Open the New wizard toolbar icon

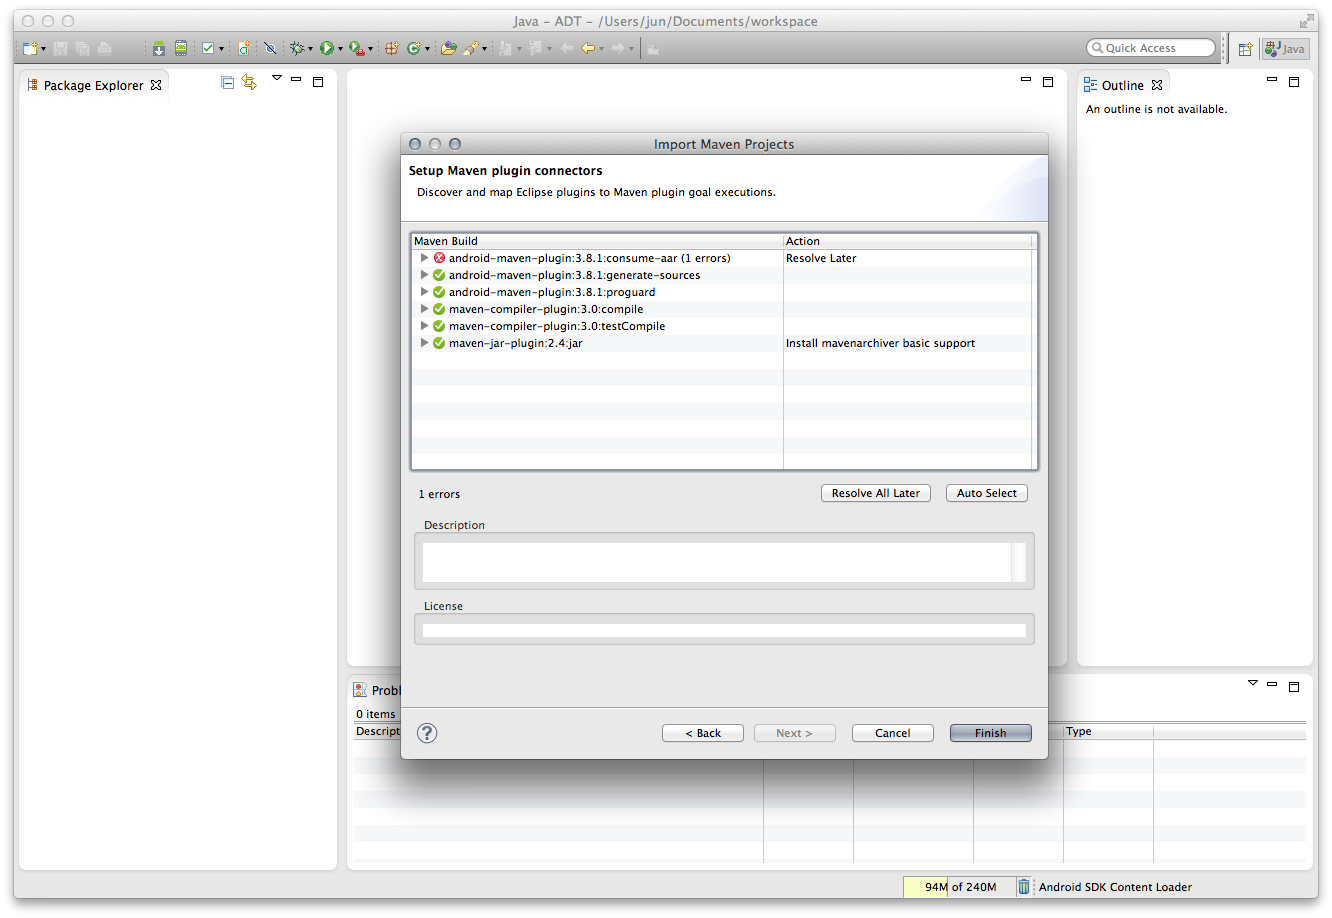point(30,48)
